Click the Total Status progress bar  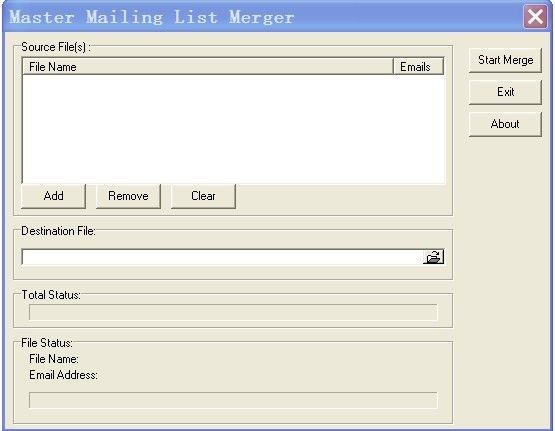(233, 312)
